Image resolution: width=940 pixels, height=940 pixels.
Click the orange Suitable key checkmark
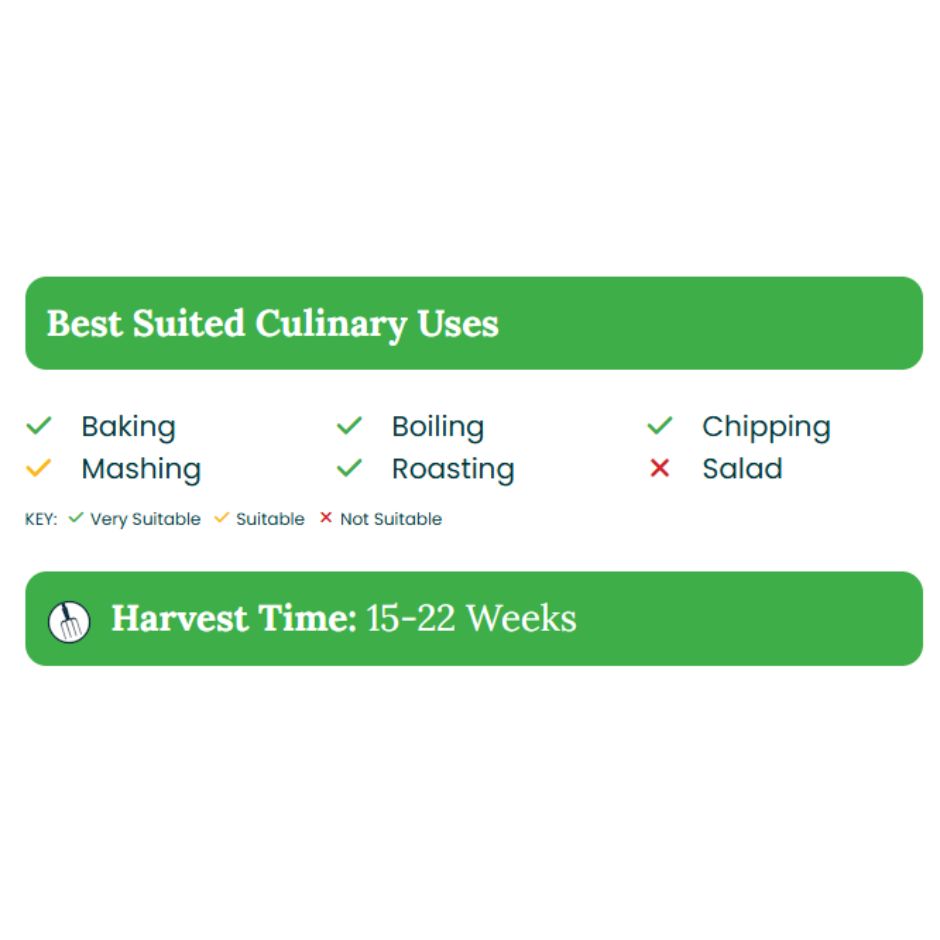coord(221,517)
